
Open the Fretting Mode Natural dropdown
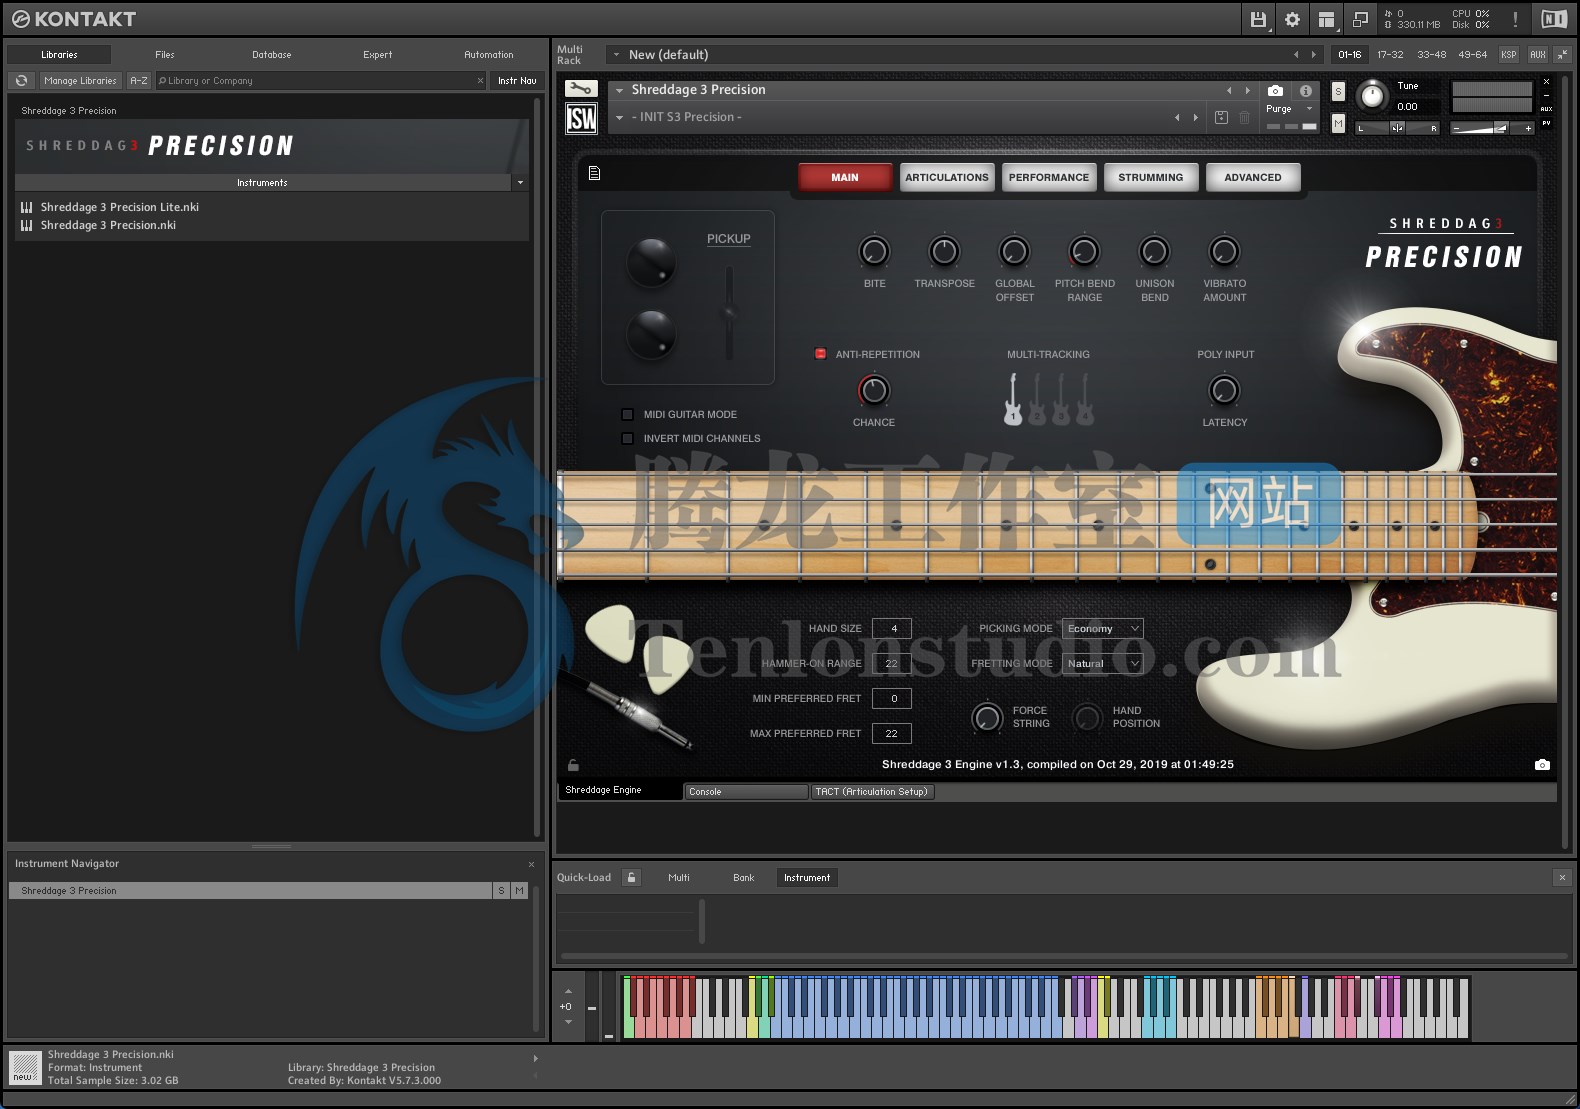click(1102, 663)
